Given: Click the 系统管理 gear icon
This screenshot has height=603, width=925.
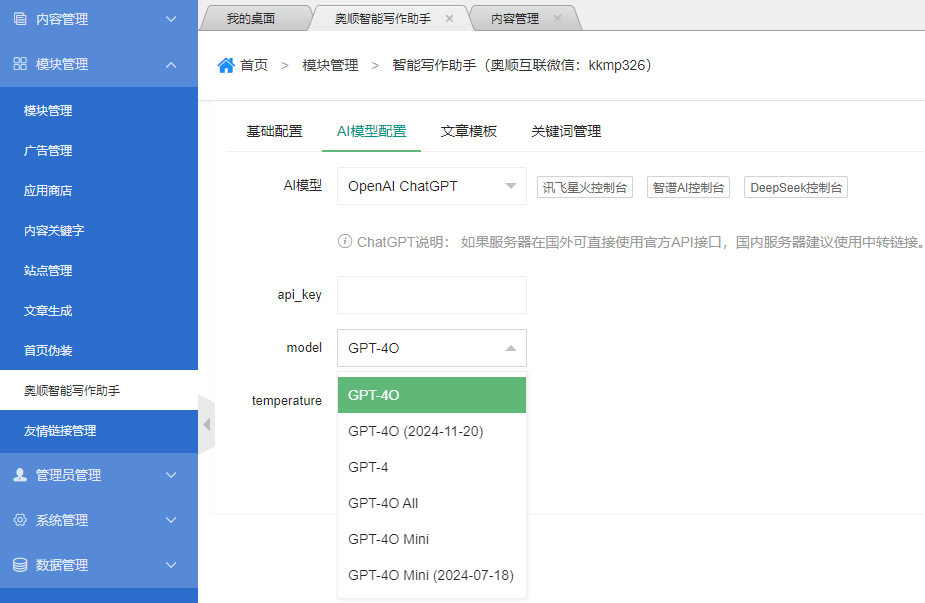Looking at the screenshot, I should pos(20,520).
